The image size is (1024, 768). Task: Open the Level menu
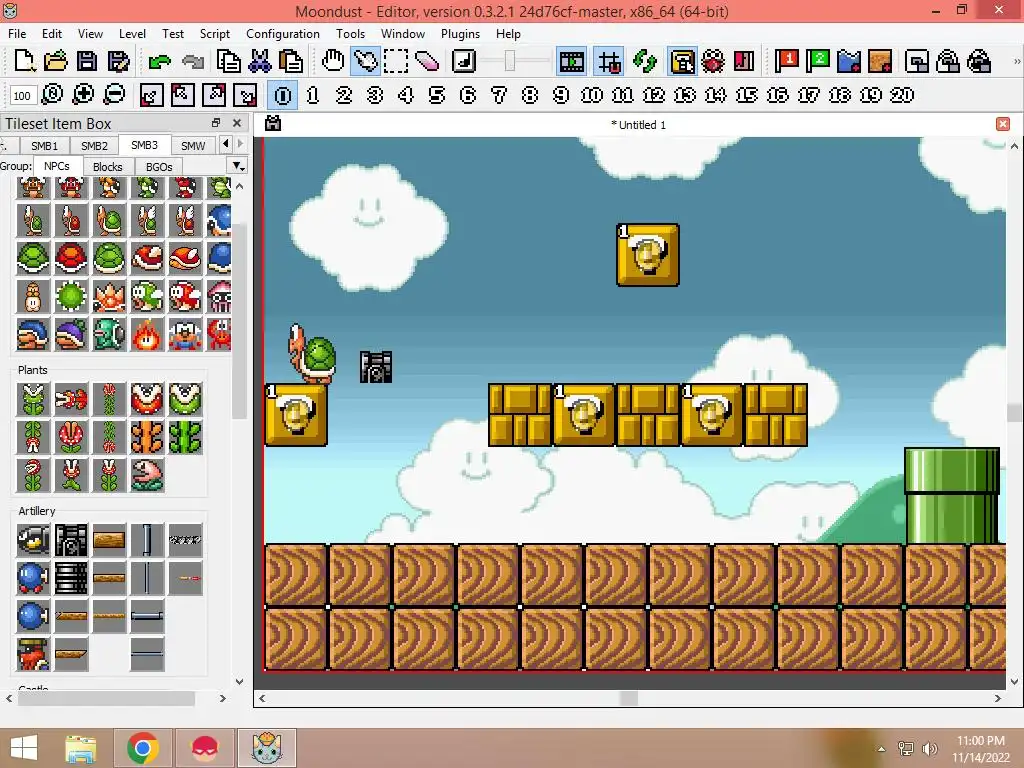click(x=132, y=33)
